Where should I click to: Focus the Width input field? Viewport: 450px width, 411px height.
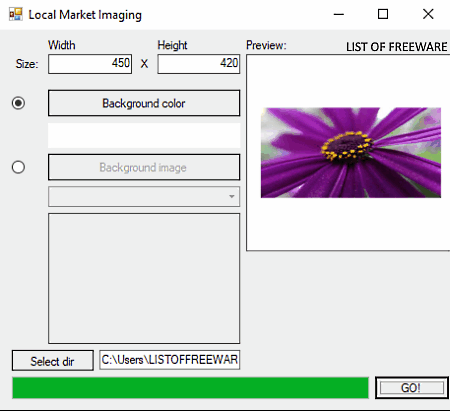point(90,64)
